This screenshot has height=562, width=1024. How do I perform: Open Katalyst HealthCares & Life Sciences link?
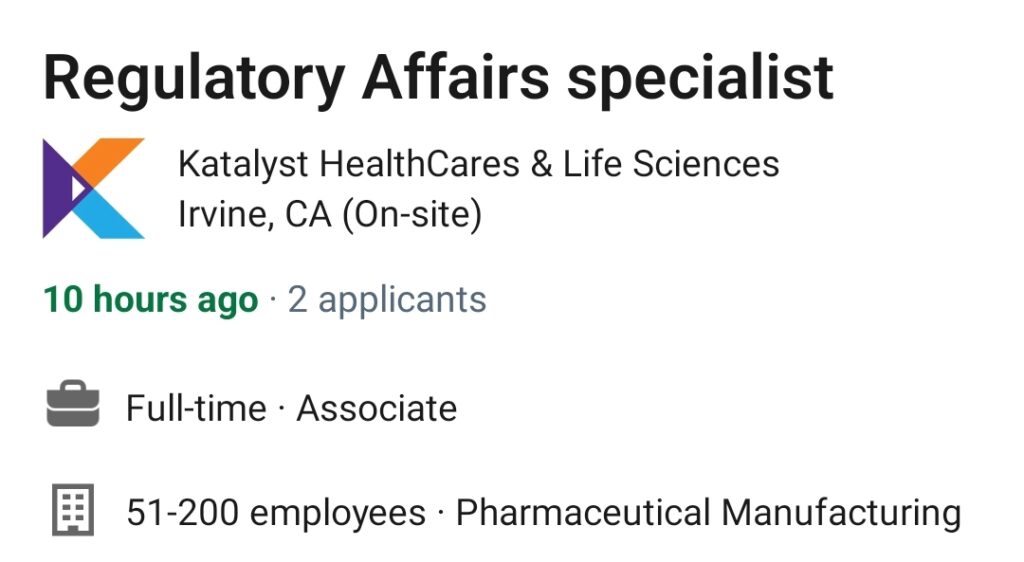pos(479,164)
